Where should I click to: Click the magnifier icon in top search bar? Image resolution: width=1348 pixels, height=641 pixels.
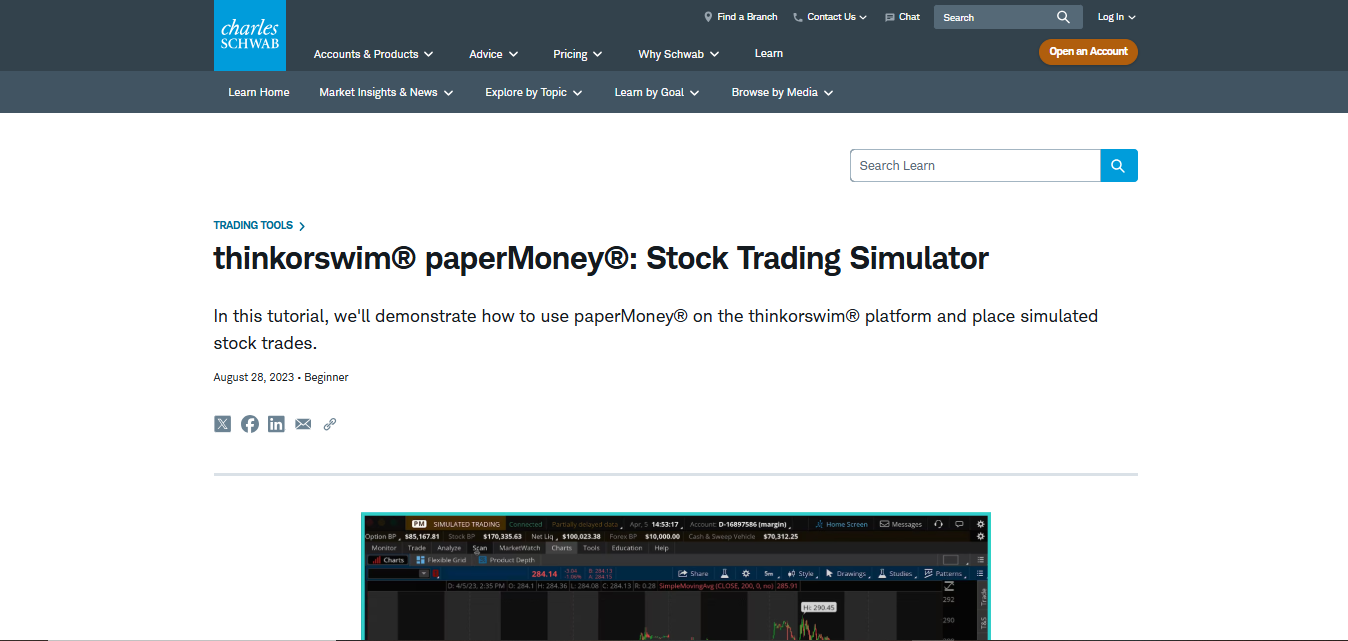pyautogui.click(x=1063, y=17)
